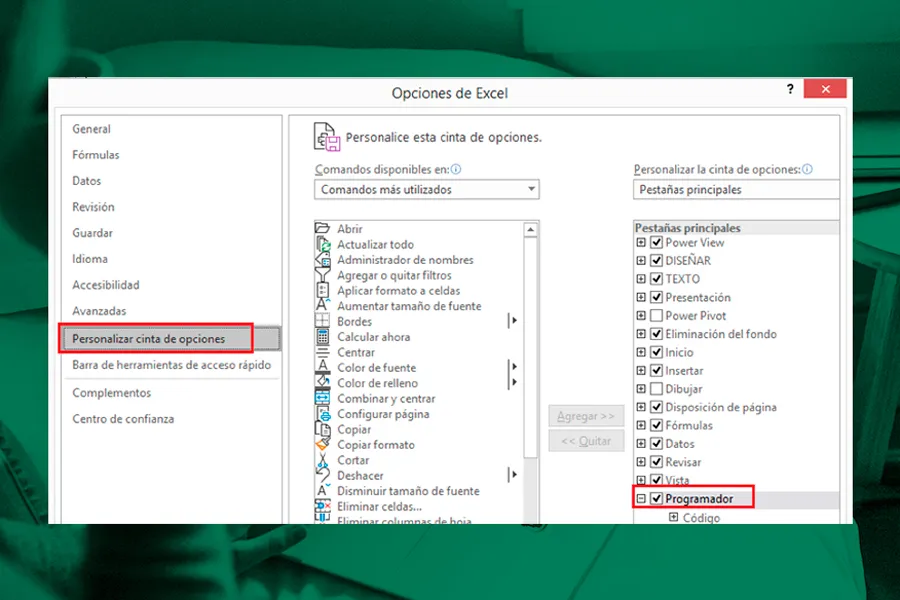Open the Personalizar la cinta de opciones combo box

point(736,190)
